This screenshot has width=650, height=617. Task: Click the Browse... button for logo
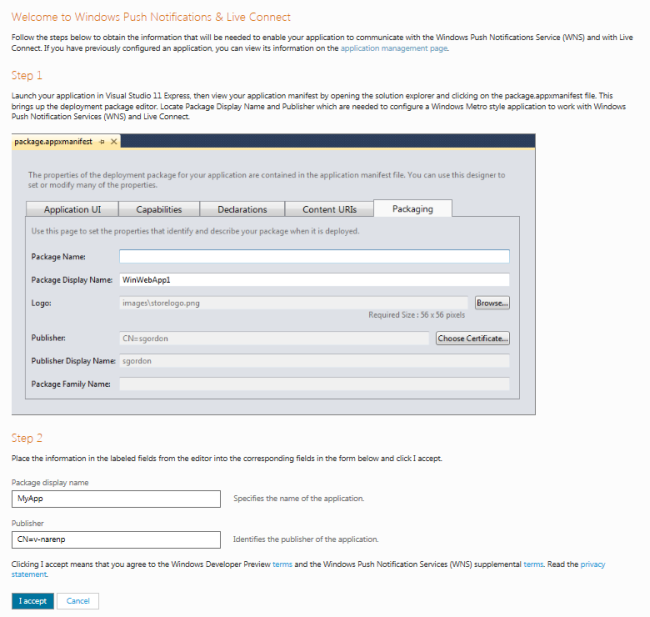click(492, 303)
